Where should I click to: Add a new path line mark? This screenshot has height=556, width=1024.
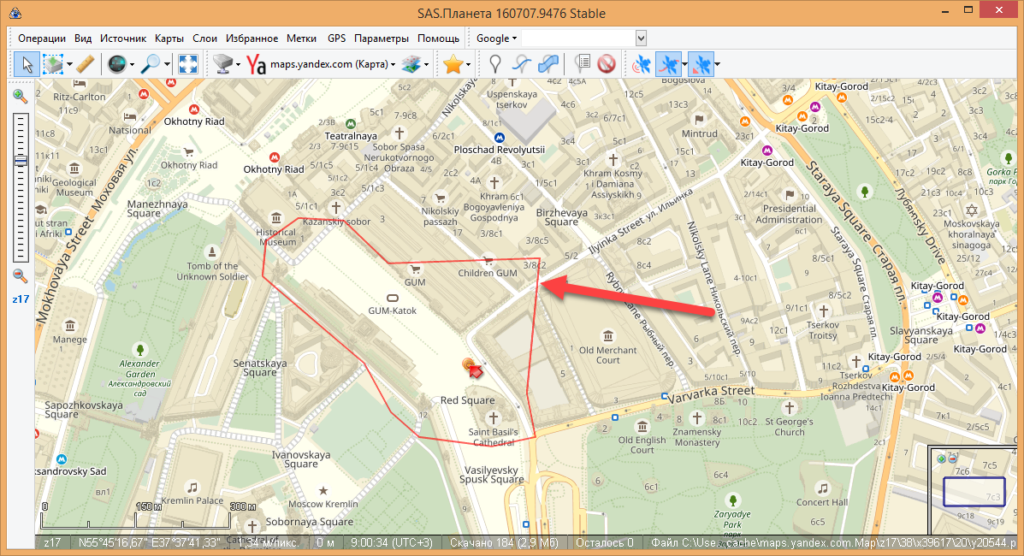520,64
